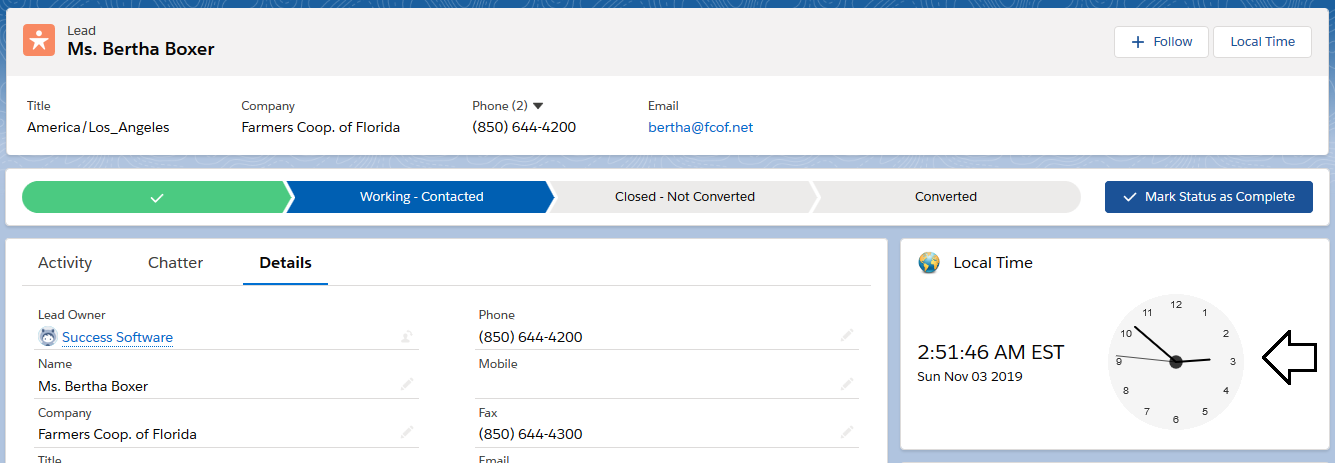1335x463 pixels.
Task: Edit the Company field using pencil icon
Action: [406, 434]
